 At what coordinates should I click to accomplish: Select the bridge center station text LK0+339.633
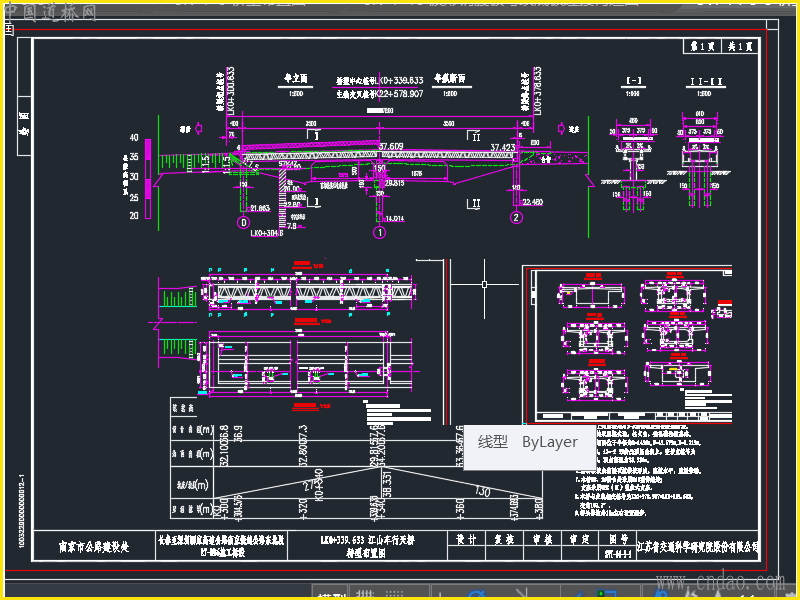(x=401, y=81)
